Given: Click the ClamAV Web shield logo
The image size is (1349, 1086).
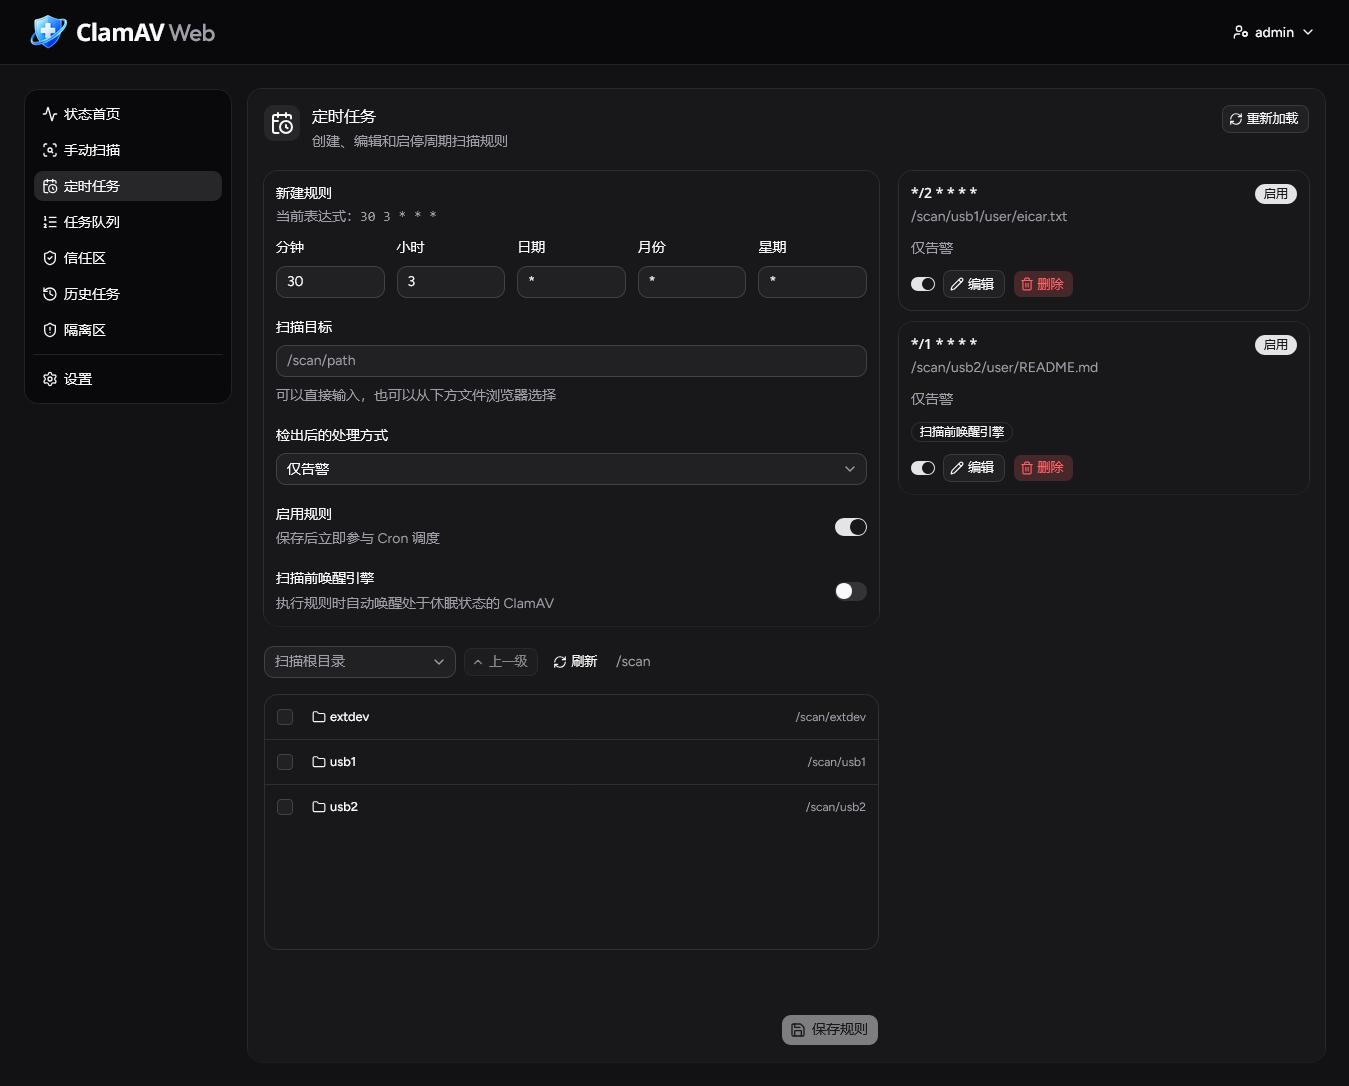Looking at the screenshot, I should tap(48, 32).
